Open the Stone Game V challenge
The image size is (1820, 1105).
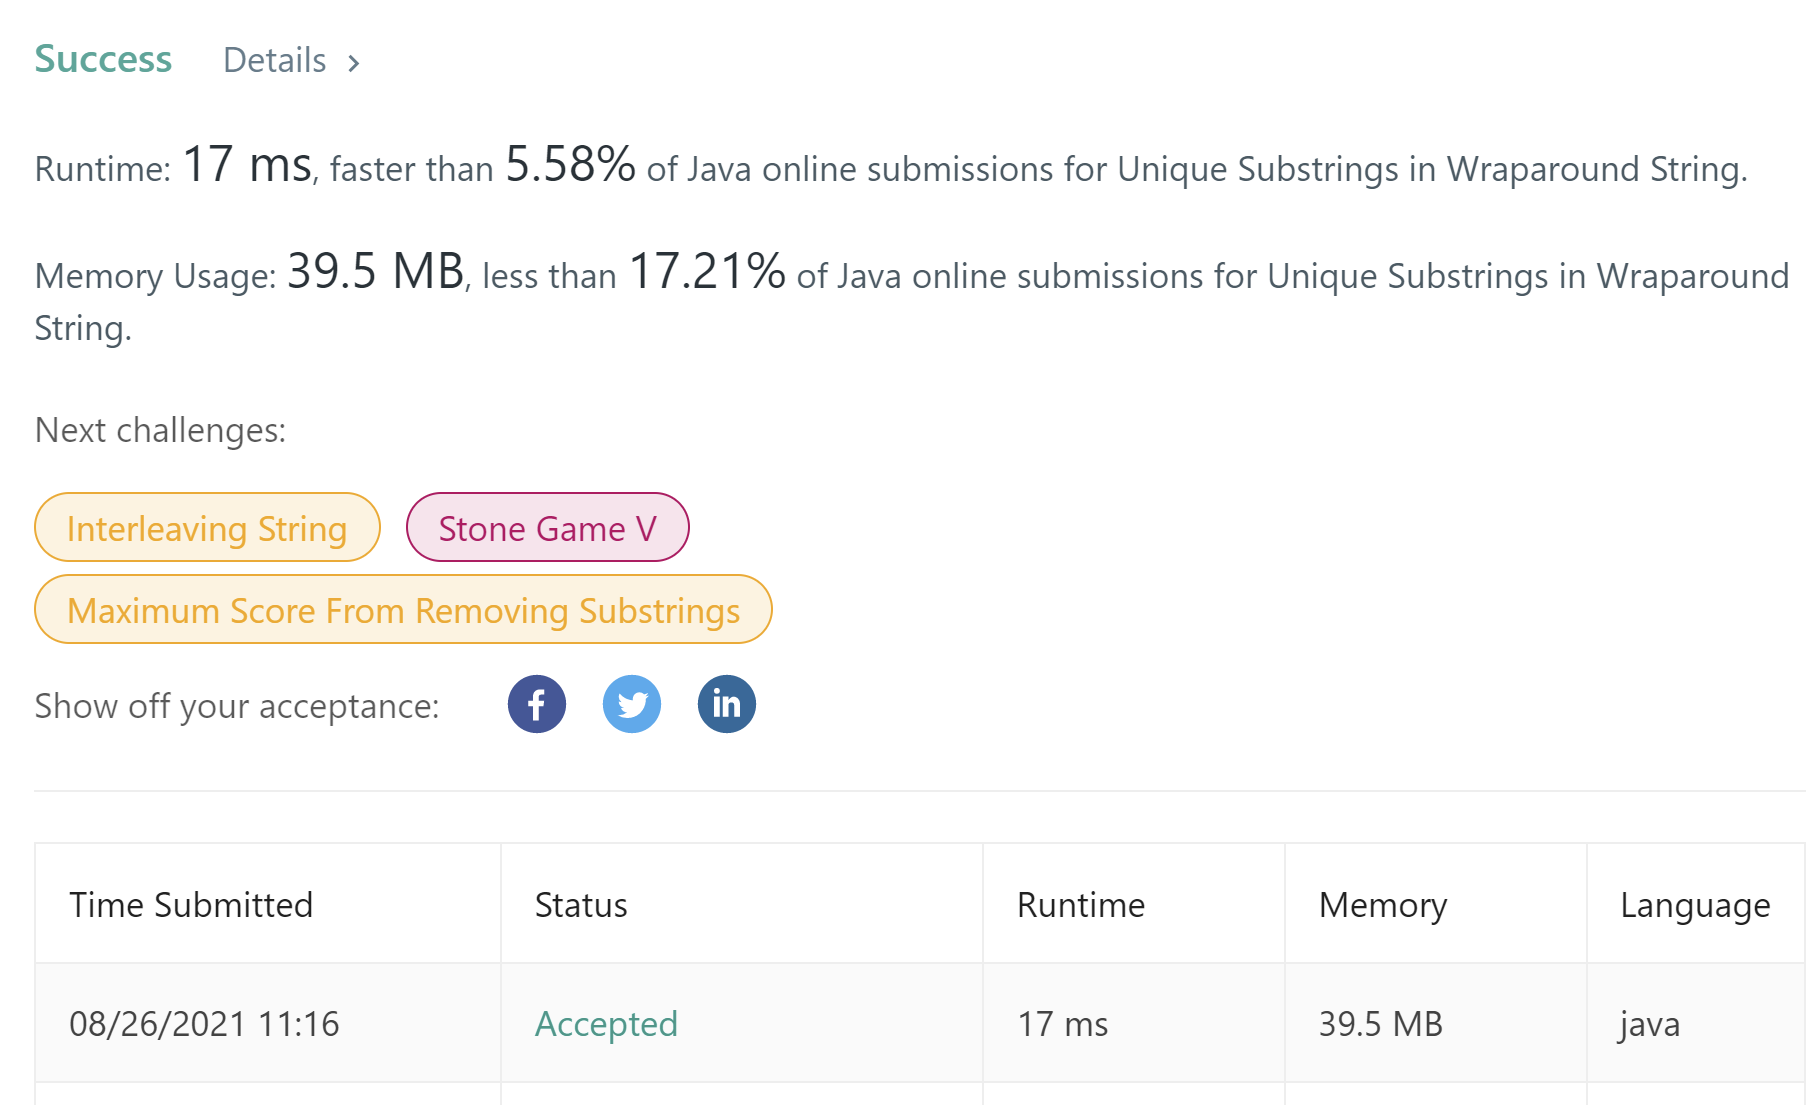tap(547, 528)
